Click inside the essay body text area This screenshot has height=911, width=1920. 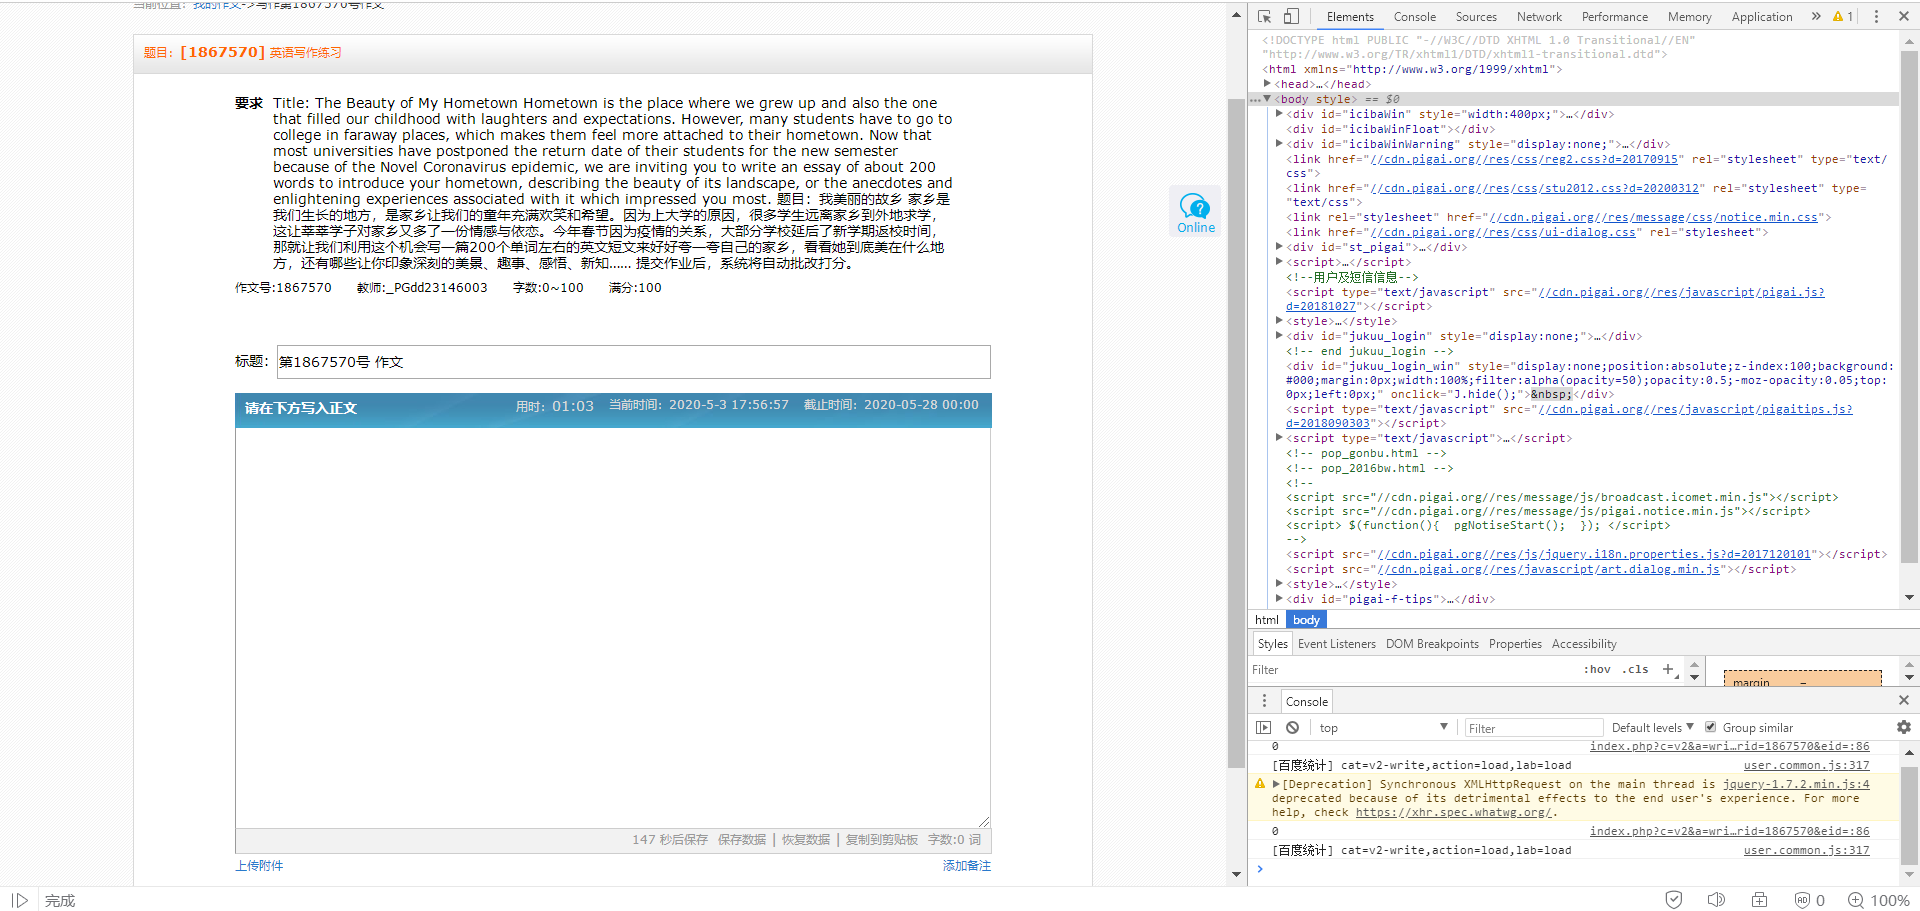(x=613, y=628)
